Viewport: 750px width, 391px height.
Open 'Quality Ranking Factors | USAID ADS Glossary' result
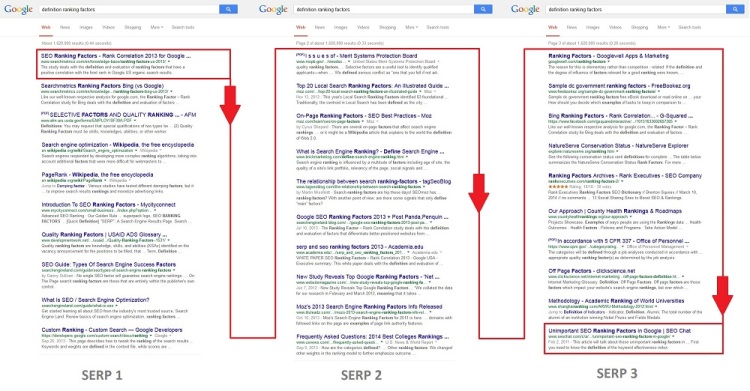coord(104,235)
